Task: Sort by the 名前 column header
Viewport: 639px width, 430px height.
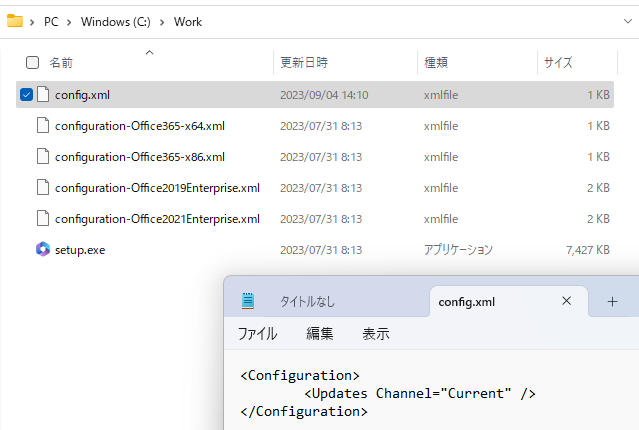Action: point(61,62)
